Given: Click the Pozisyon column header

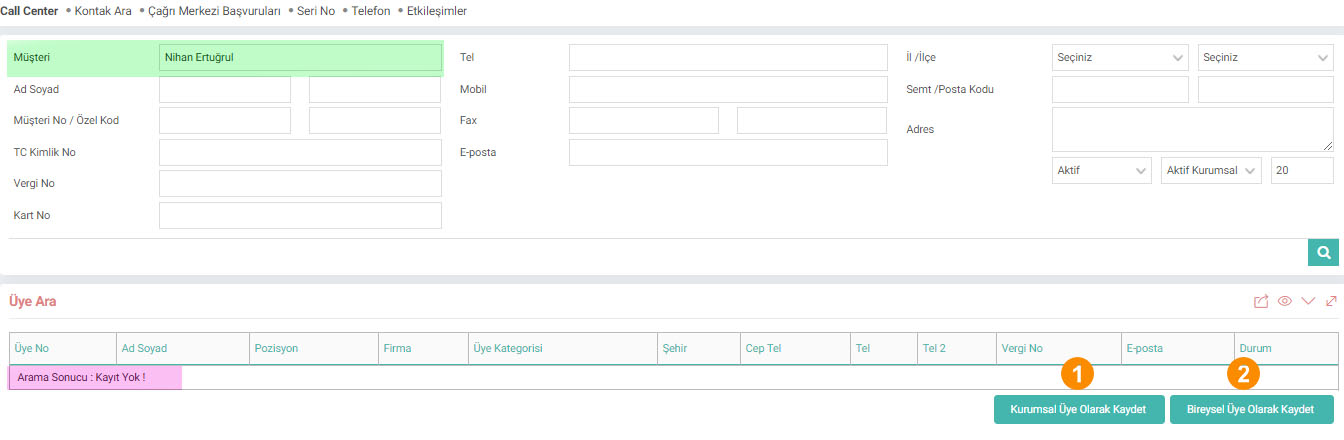Looking at the screenshot, I should tap(313, 348).
